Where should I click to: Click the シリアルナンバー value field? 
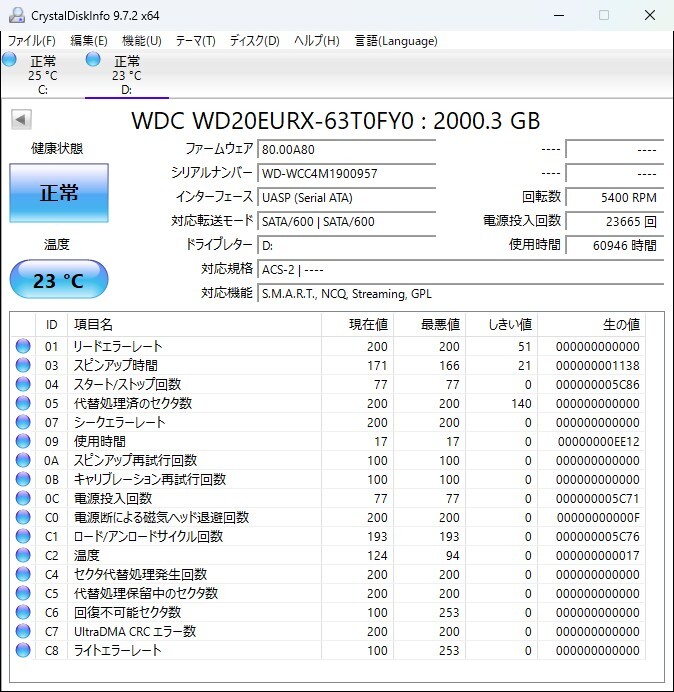pyautogui.click(x=346, y=173)
